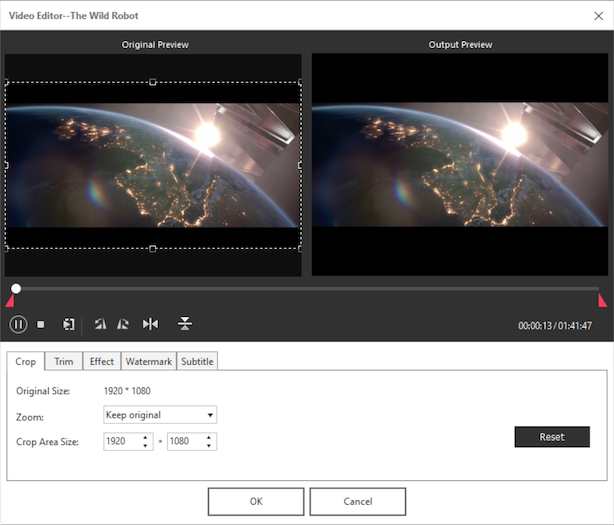Stop the video preview playback

click(x=40, y=325)
